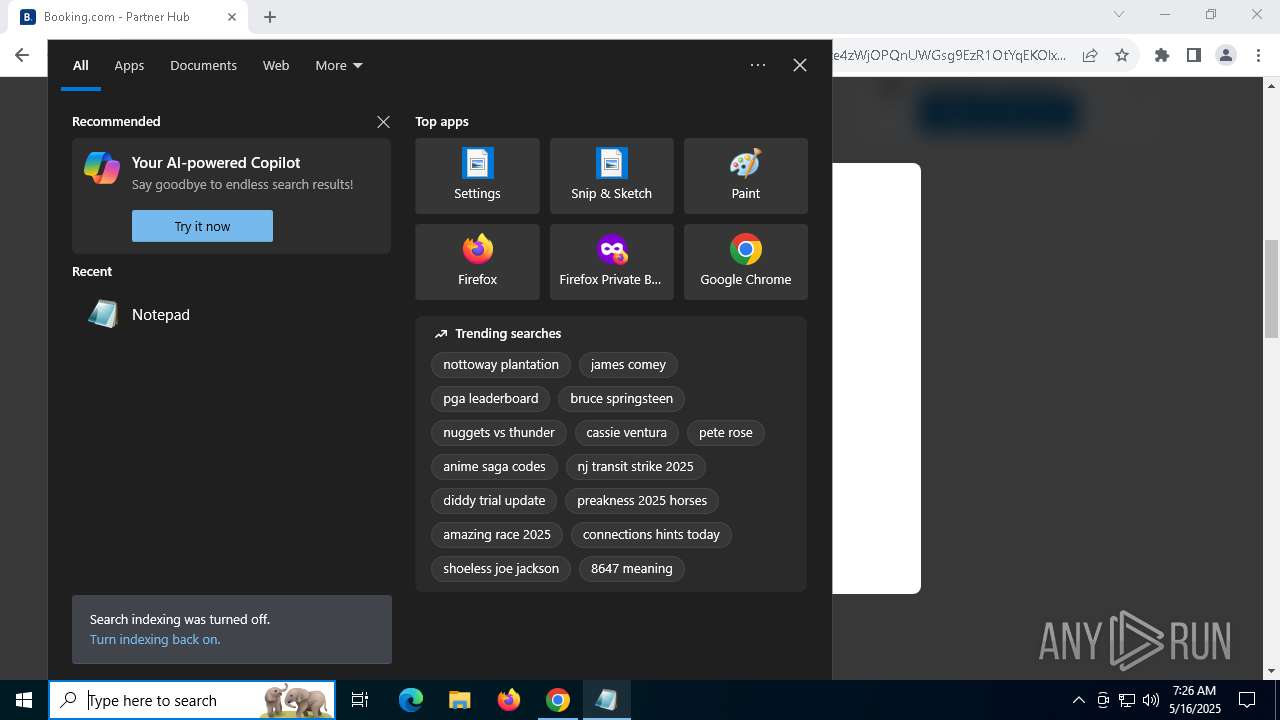1280x720 pixels.
Task: Open Notepad from Recent list
Action: [231, 314]
